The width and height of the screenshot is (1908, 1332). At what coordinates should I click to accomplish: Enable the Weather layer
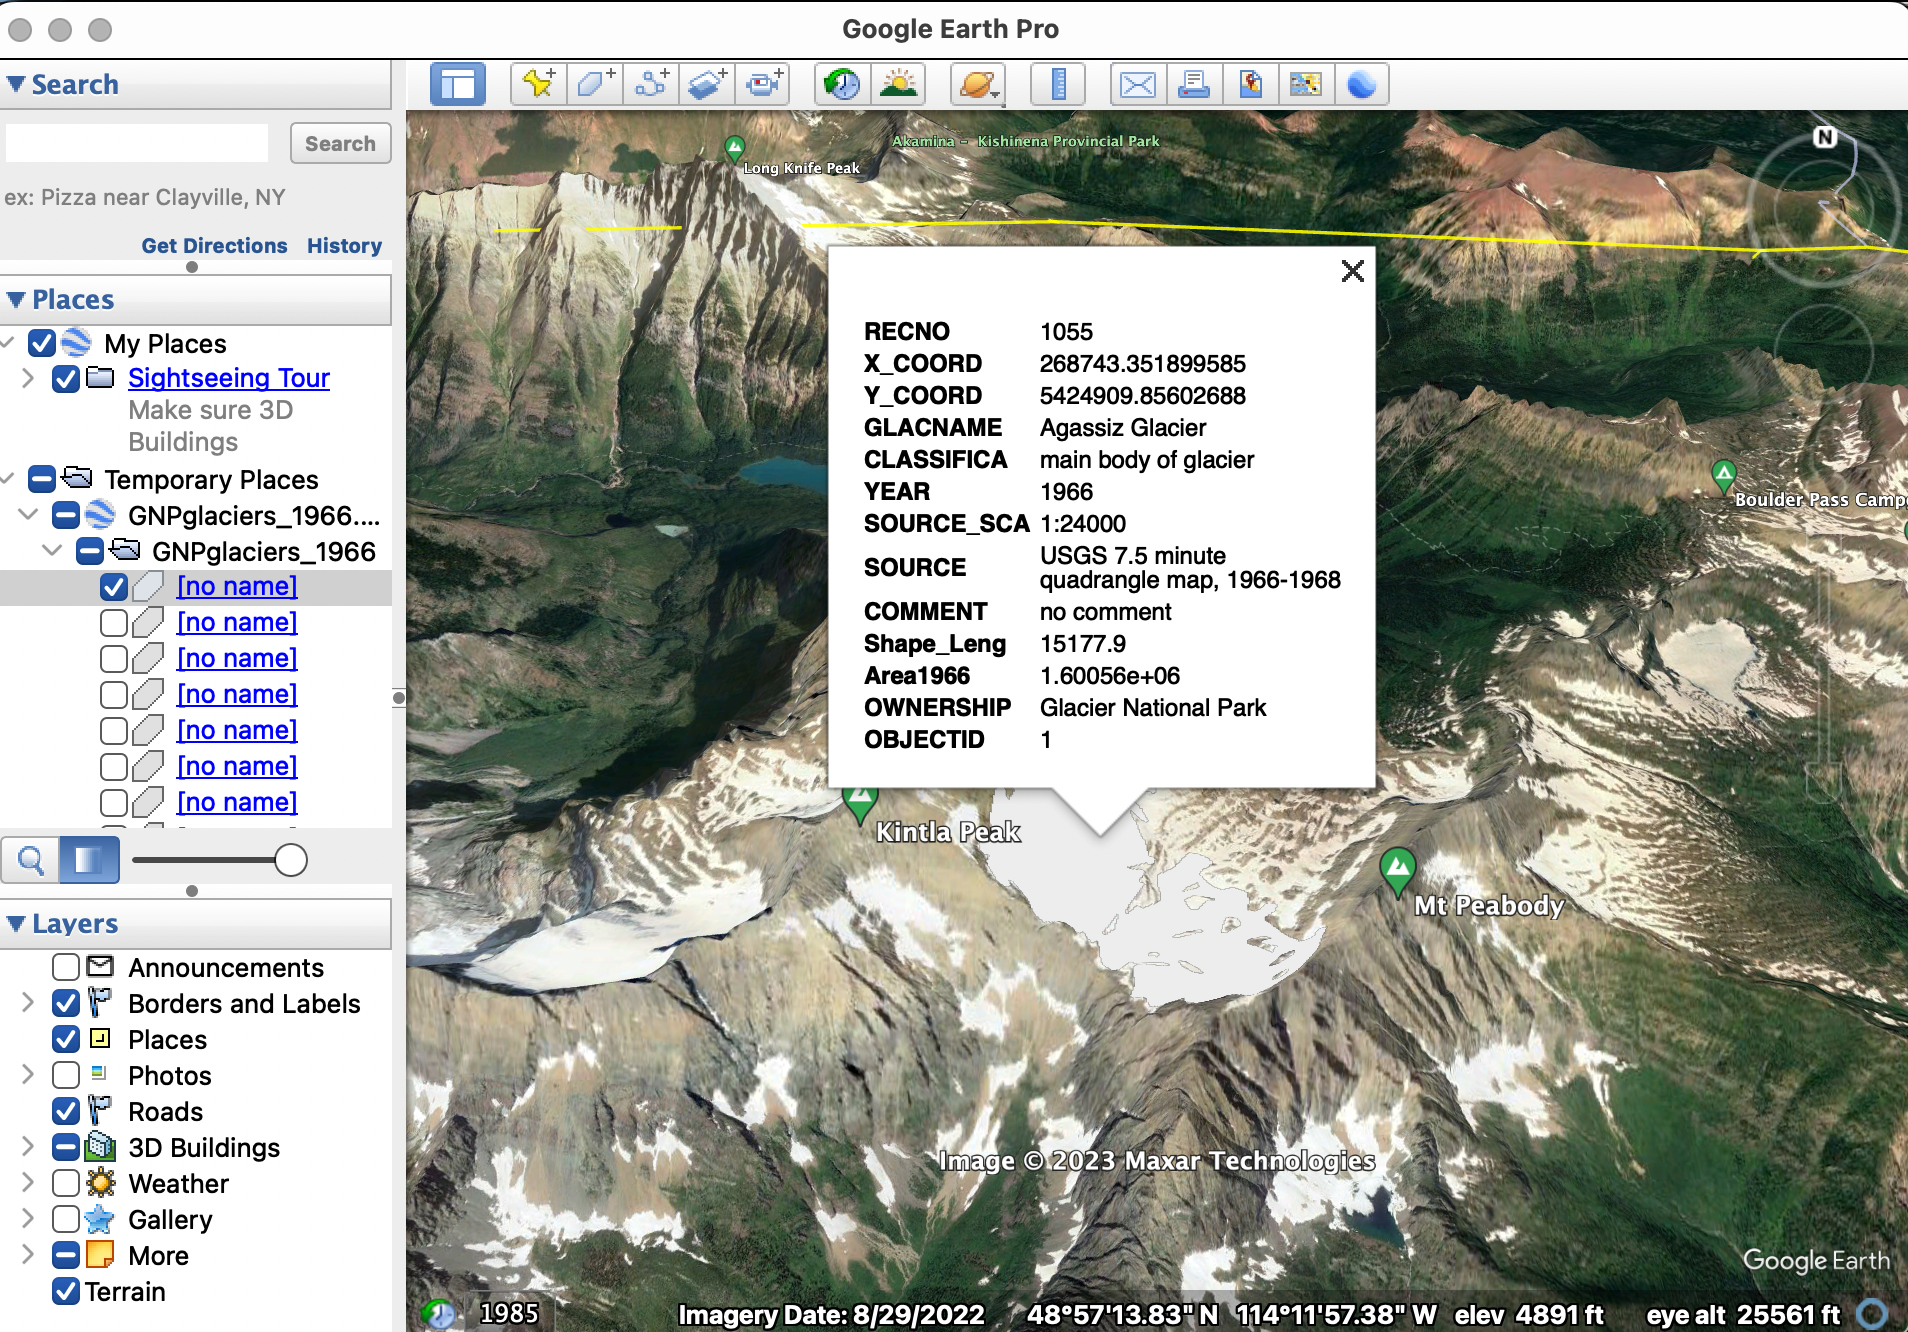(66, 1183)
